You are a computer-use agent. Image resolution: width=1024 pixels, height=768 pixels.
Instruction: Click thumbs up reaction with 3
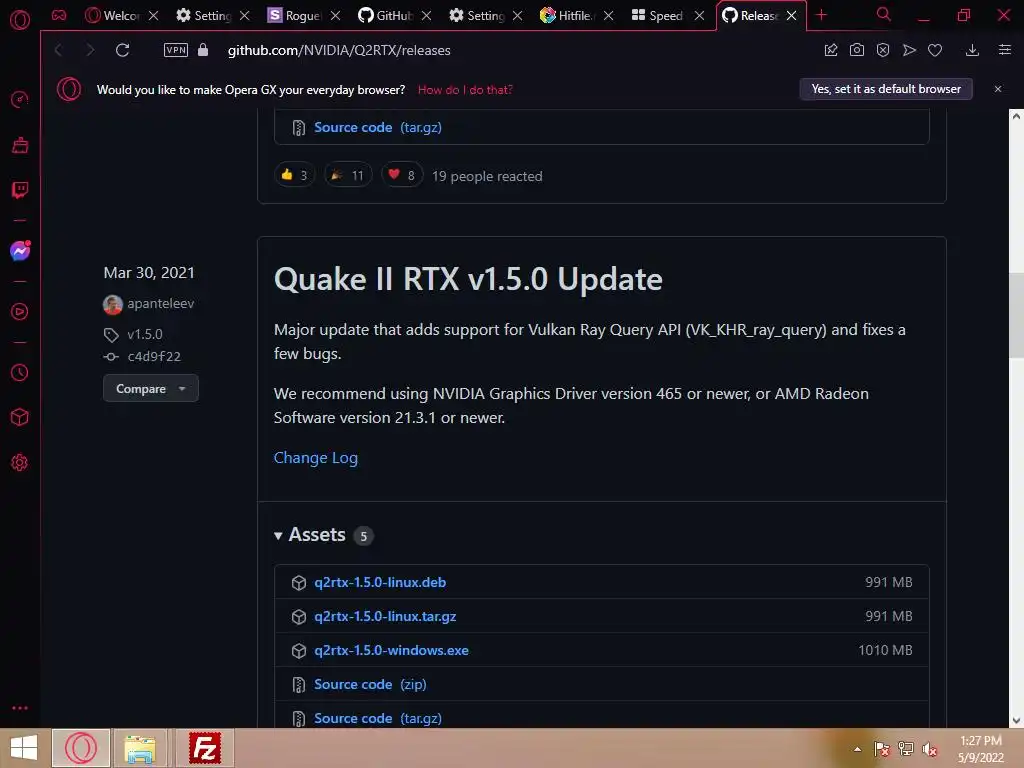pos(295,175)
